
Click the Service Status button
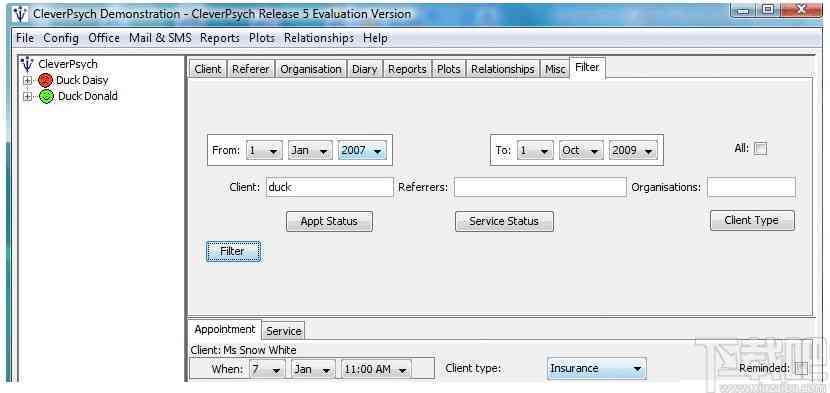coord(504,221)
